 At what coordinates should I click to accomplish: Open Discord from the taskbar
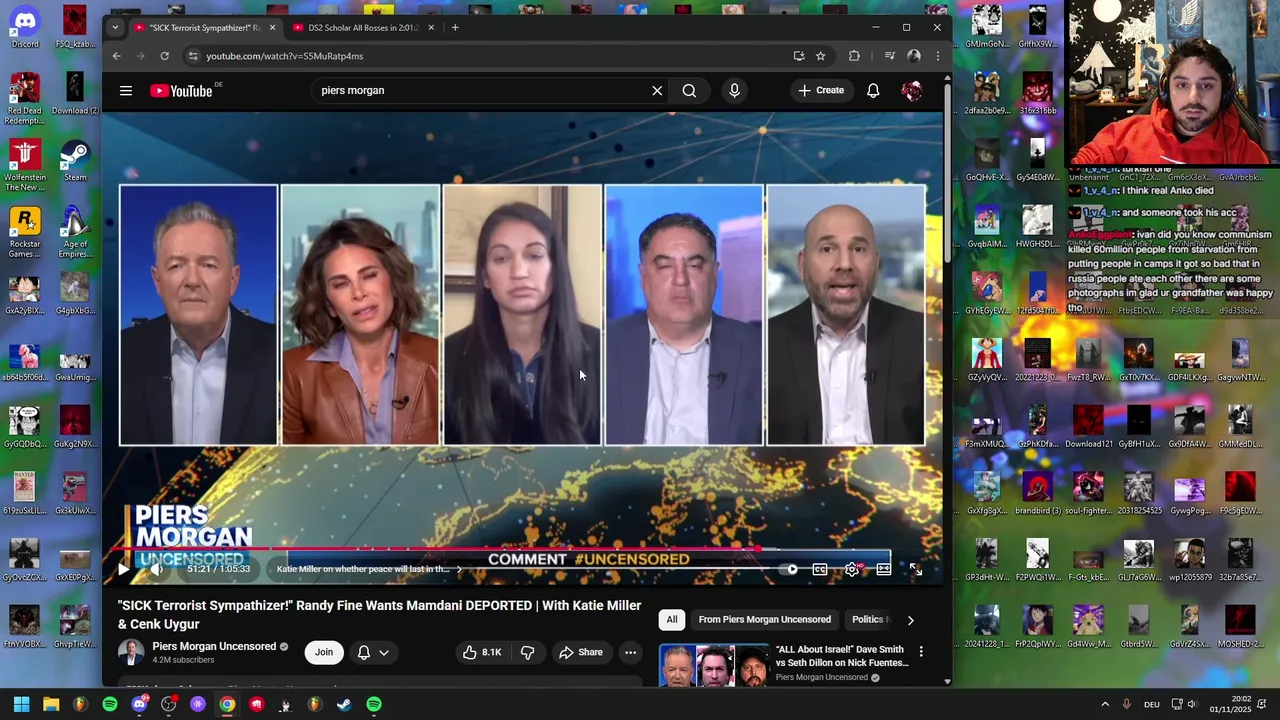139,704
